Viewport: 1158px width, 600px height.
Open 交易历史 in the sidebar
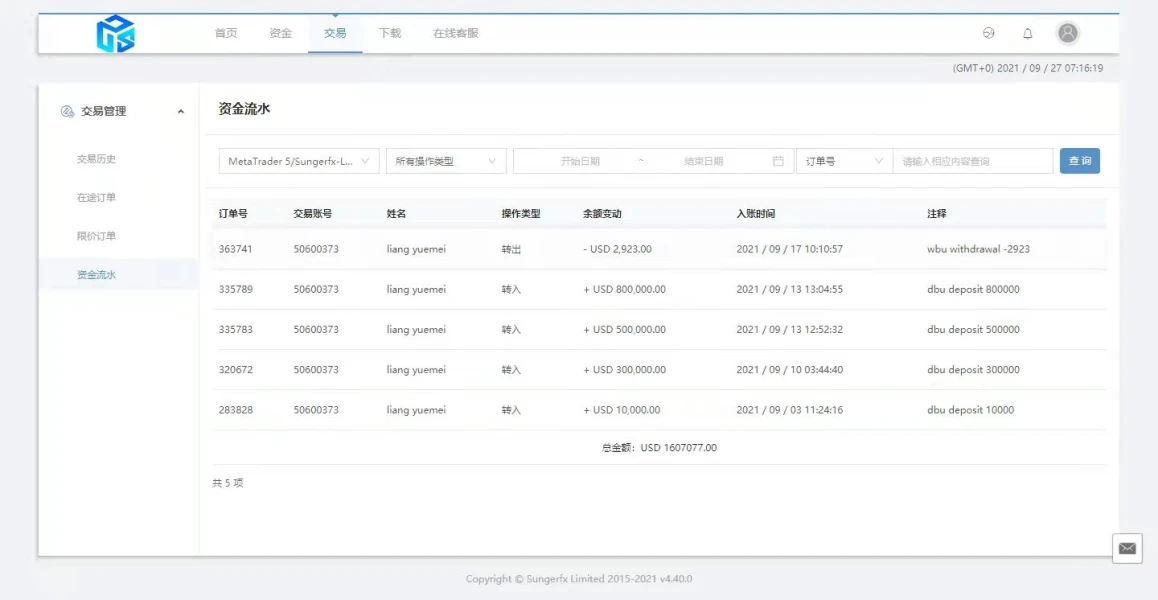tap(97, 159)
